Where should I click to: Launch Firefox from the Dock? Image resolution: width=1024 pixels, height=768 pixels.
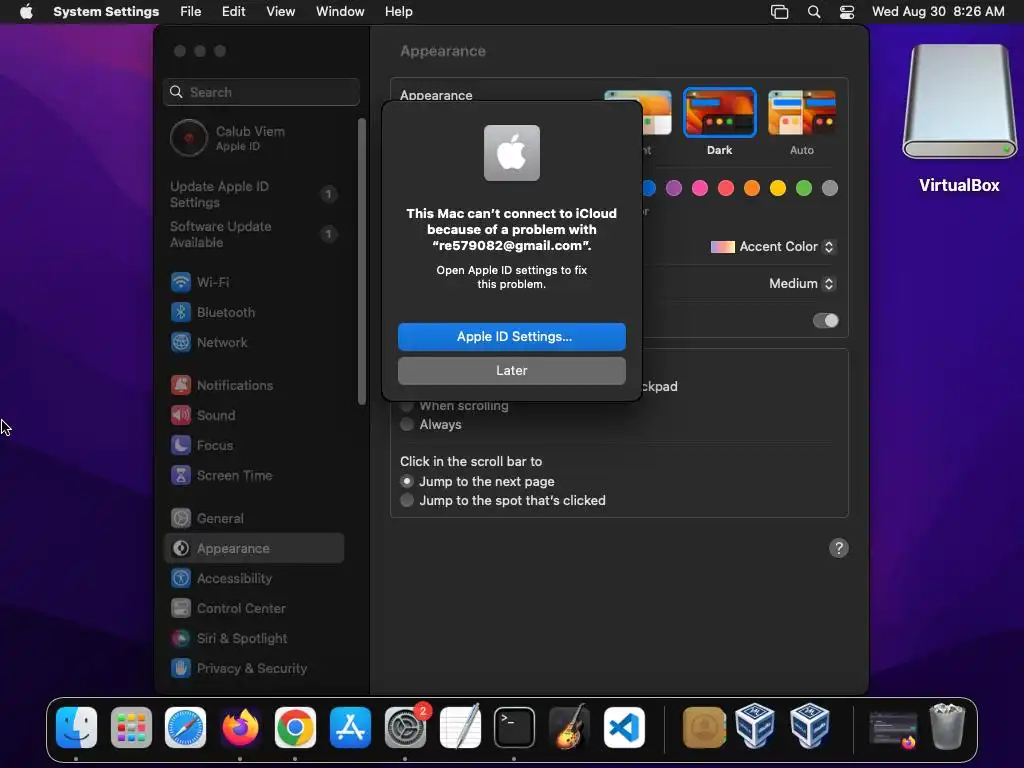240,727
